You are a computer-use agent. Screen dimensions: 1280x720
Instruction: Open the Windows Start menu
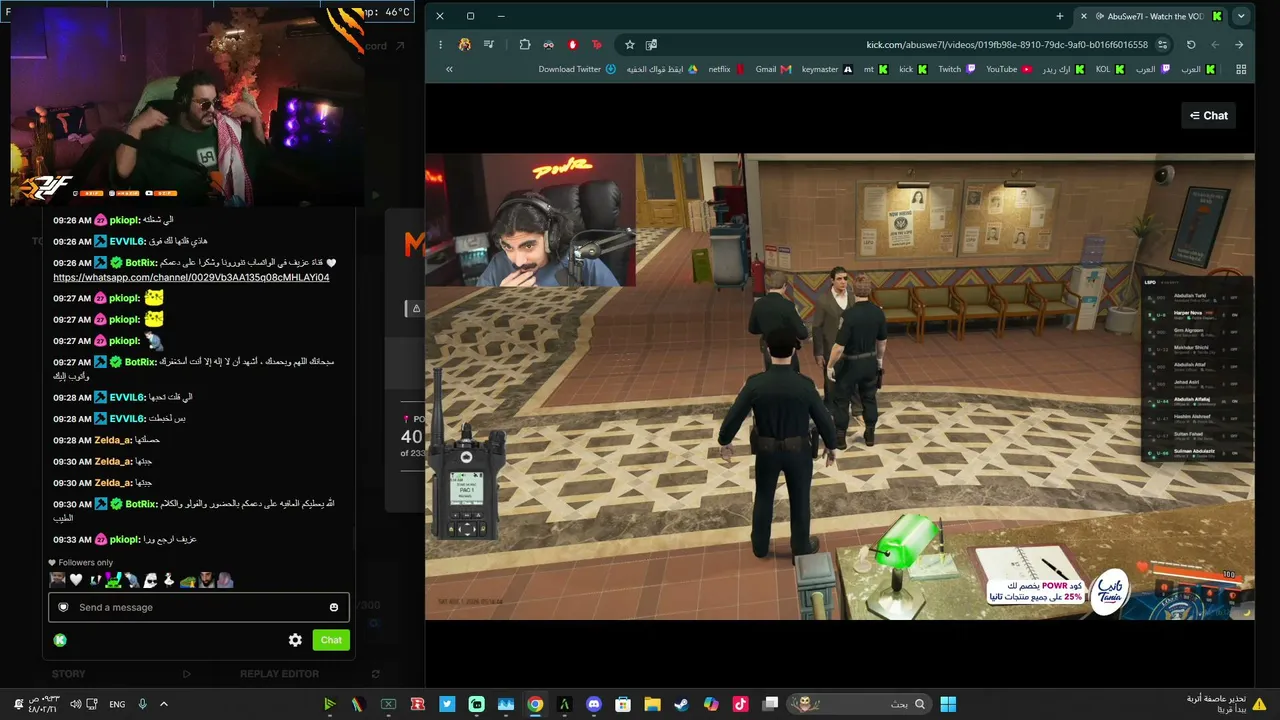click(x=947, y=704)
